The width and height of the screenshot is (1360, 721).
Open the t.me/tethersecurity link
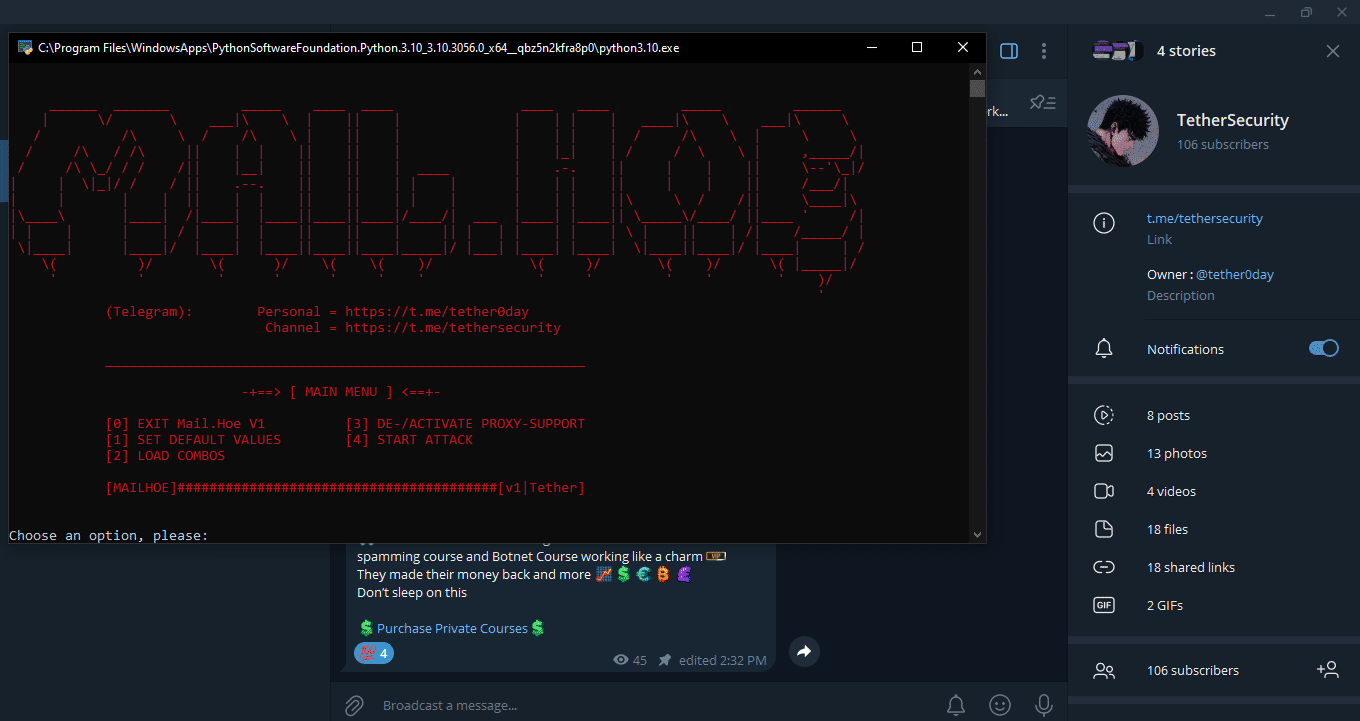tap(1204, 218)
